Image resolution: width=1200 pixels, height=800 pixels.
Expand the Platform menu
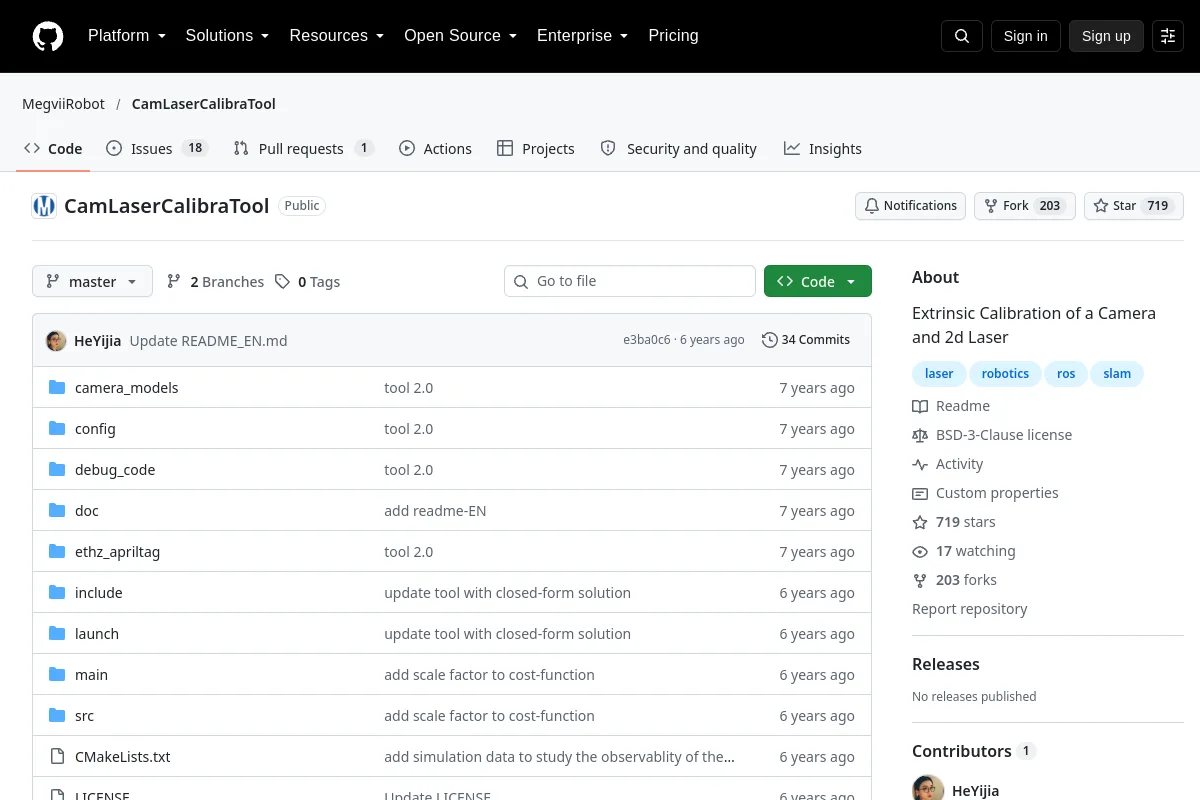point(126,36)
